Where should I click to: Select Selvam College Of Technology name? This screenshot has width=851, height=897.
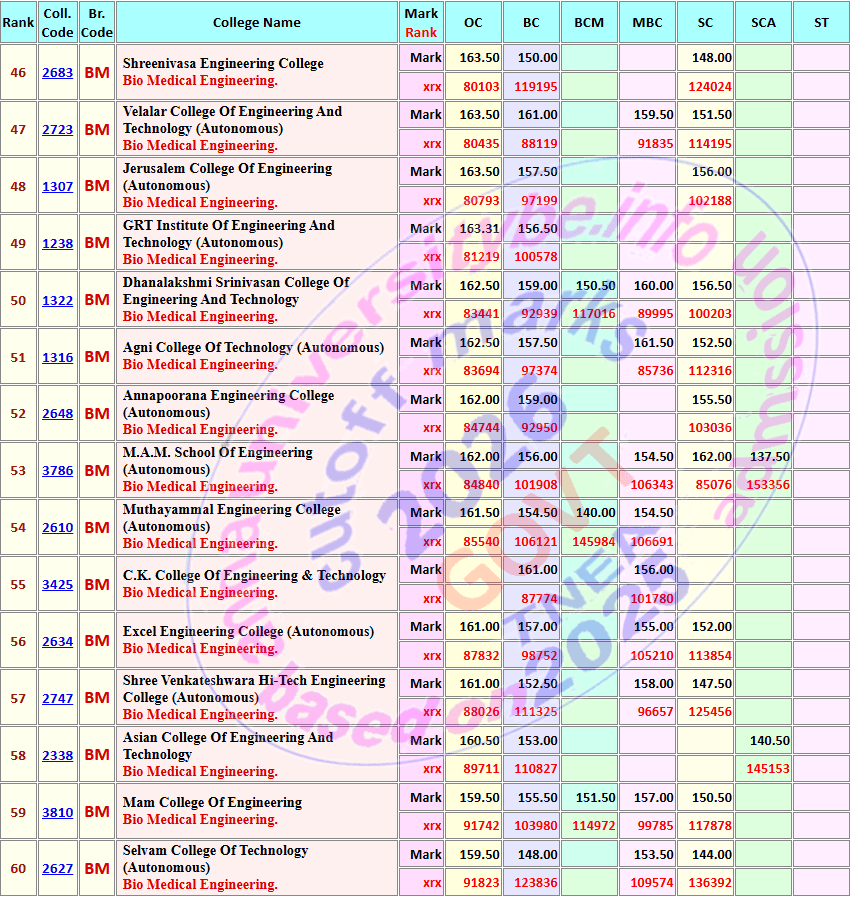point(216,859)
